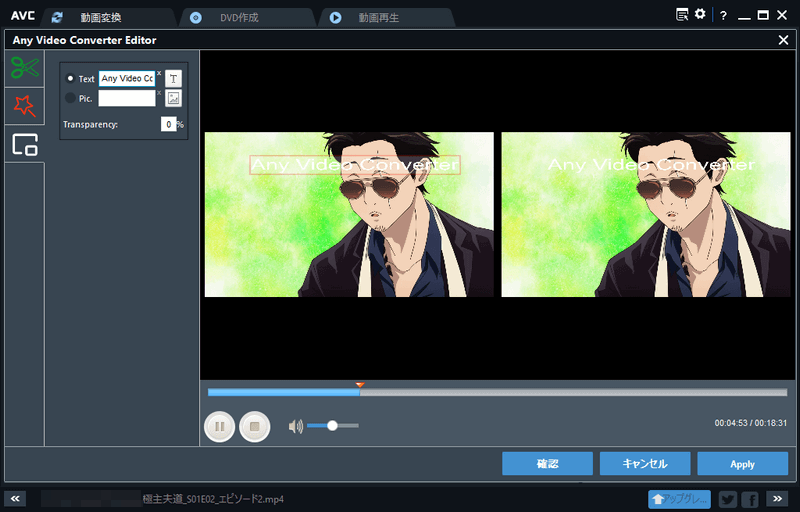Open the font settings T icon
The width and height of the screenshot is (800, 512).
[173, 79]
